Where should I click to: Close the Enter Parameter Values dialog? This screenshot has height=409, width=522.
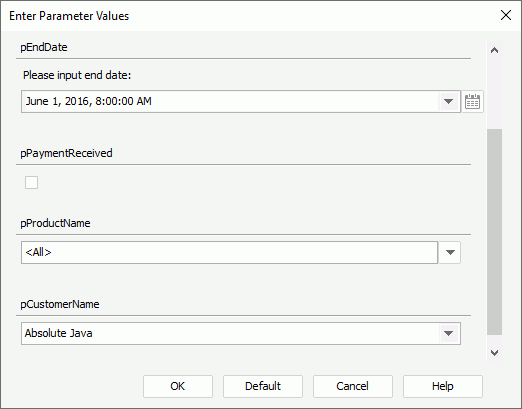pos(506,15)
